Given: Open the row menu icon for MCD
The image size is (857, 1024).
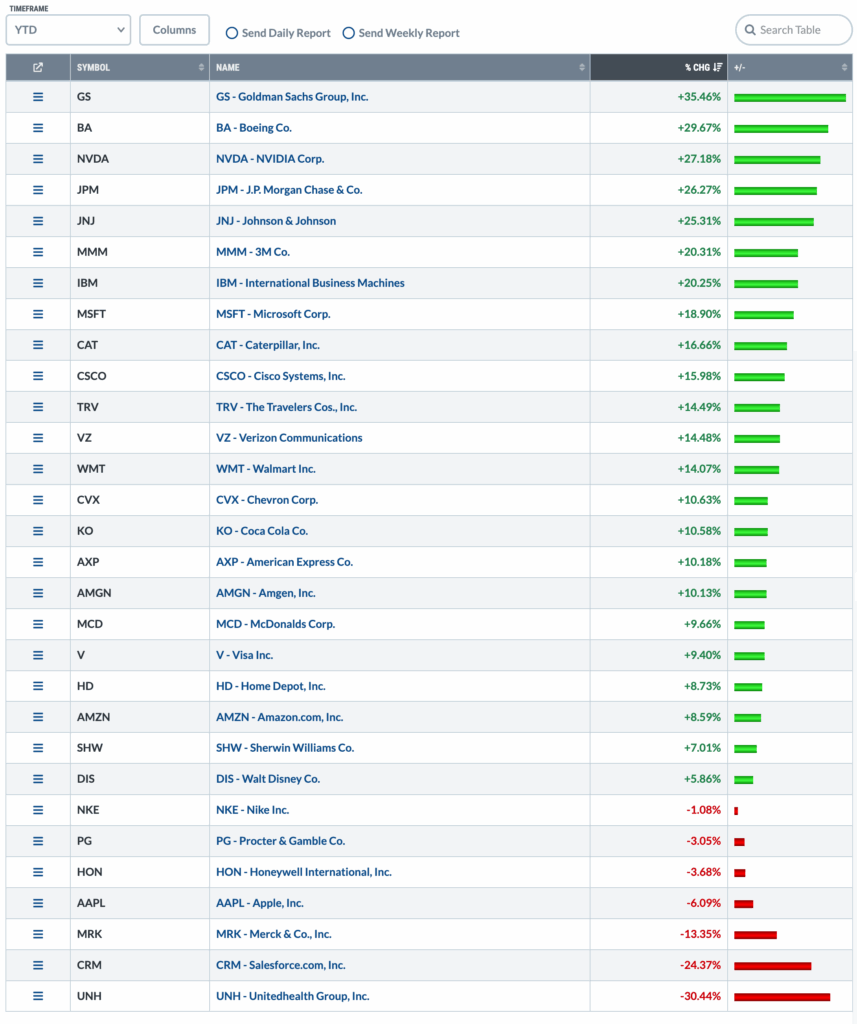Looking at the screenshot, I should tap(38, 624).
